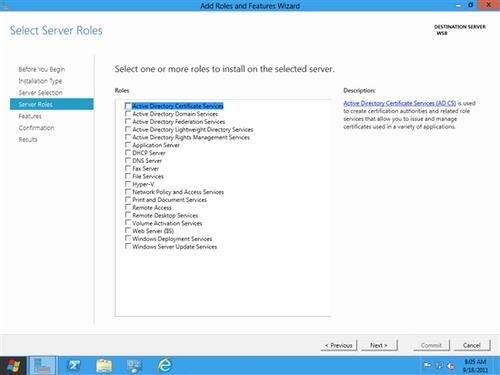The width and height of the screenshot is (500, 375).
Task: Click the Previous button
Action: coord(339,345)
